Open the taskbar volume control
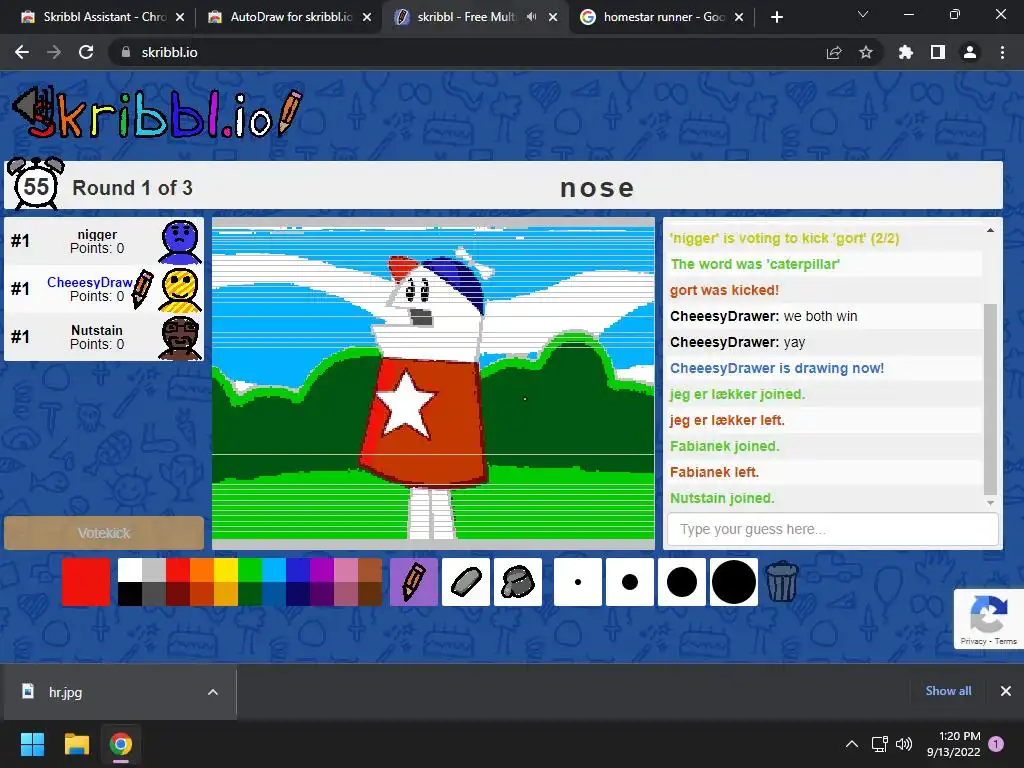Viewport: 1024px width, 768px height. [904, 744]
